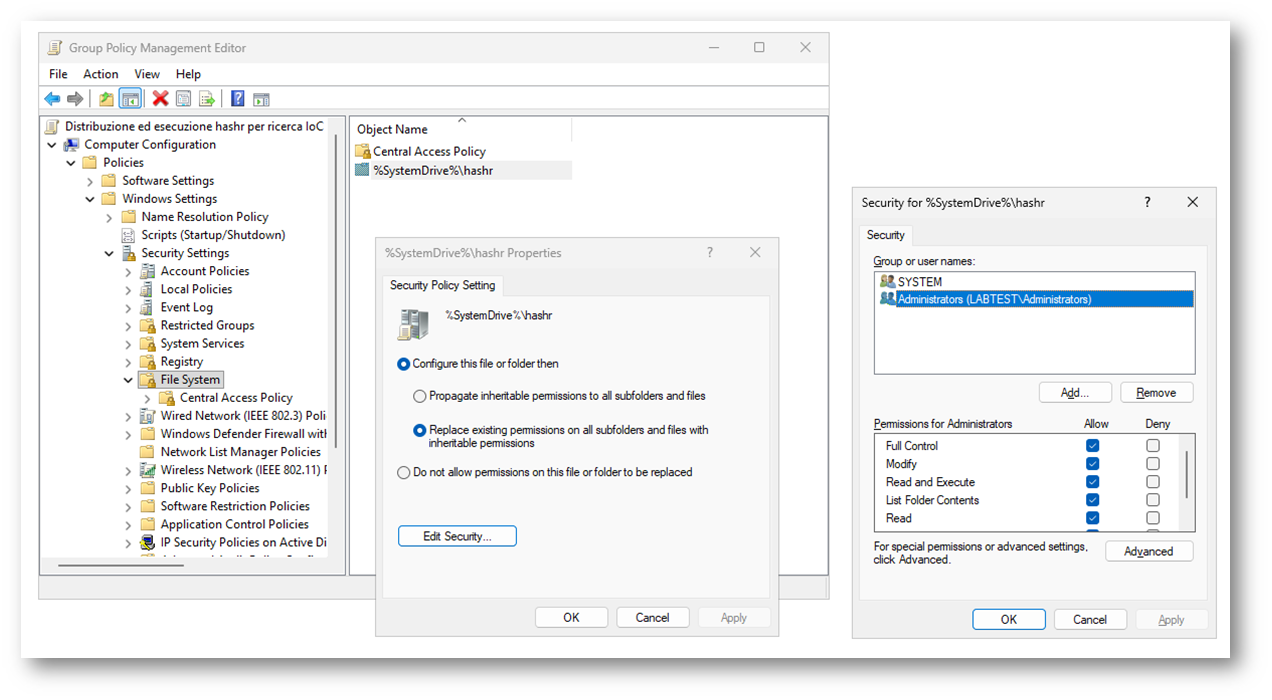Screen dimensions: 1272x700
Task: Collapse the File System tree node
Action: pyautogui.click(x=128, y=380)
